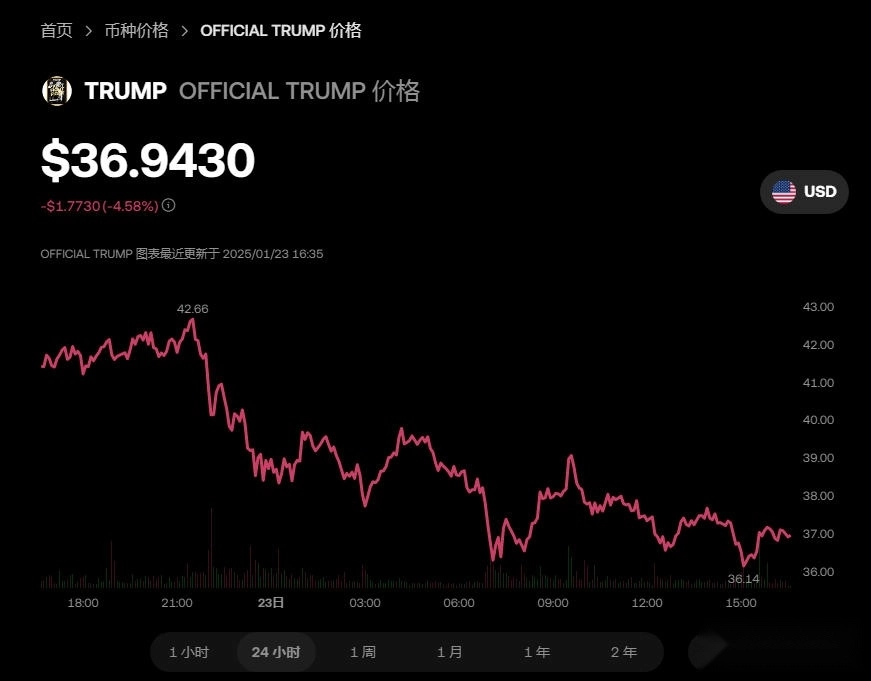Select the 24 小时 time range
The height and width of the screenshot is (681, 871).
pos(276,652)
